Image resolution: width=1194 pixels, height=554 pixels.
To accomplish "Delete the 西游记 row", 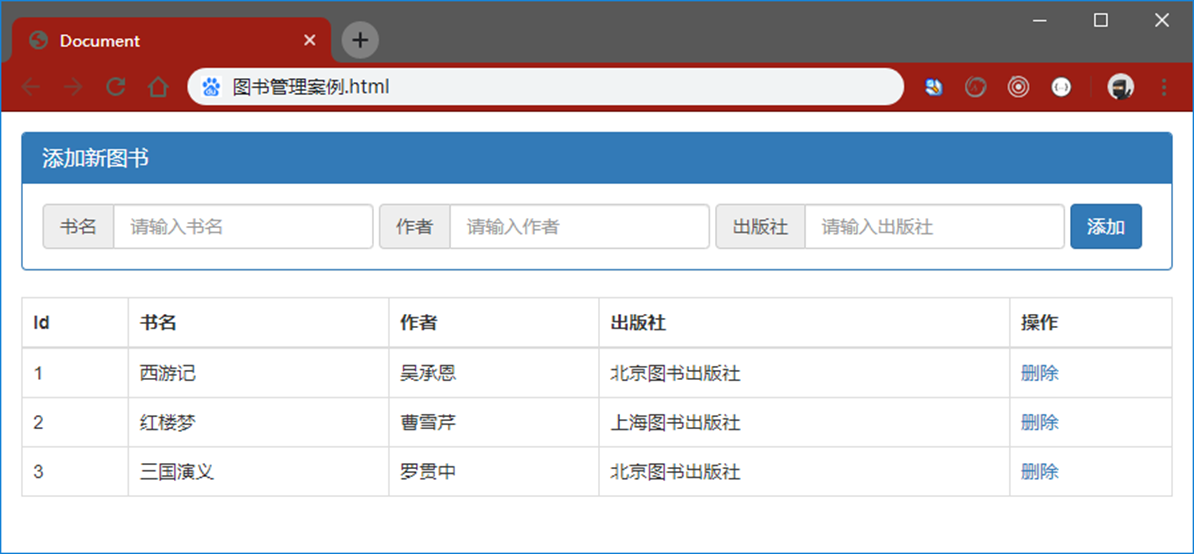I will point(1039,373).
